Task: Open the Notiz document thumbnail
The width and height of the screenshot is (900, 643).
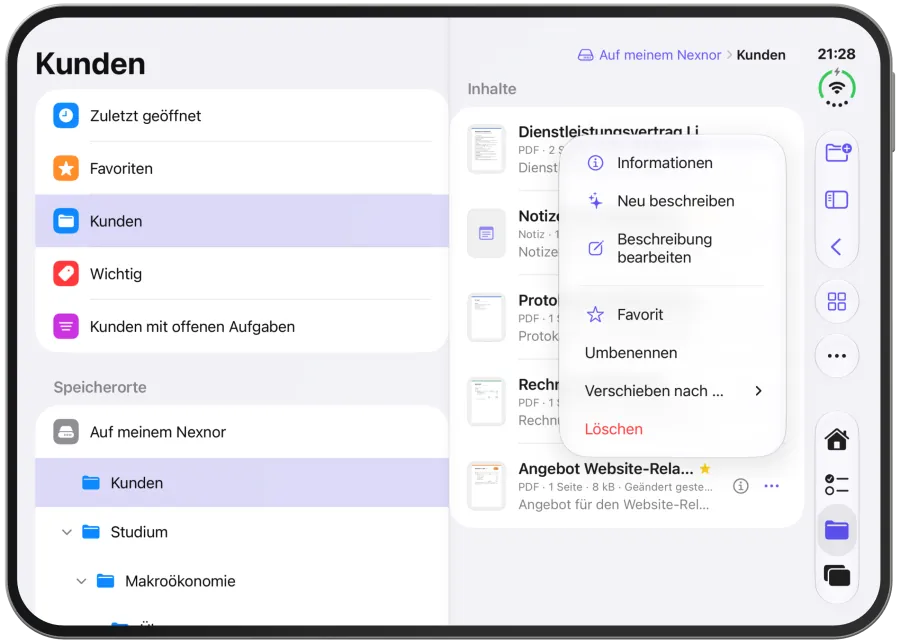Action: (x=486, y=233)
